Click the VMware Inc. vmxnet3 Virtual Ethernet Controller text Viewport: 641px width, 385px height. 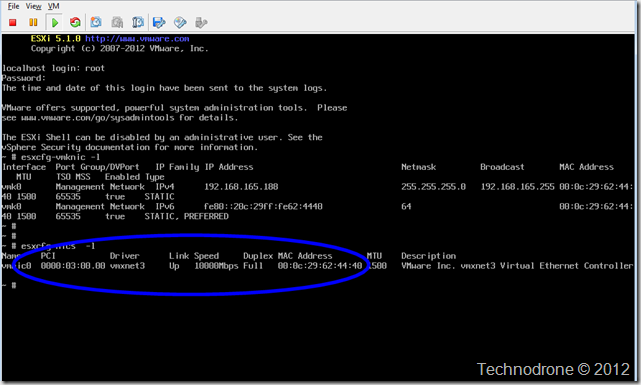pos(517,266)
